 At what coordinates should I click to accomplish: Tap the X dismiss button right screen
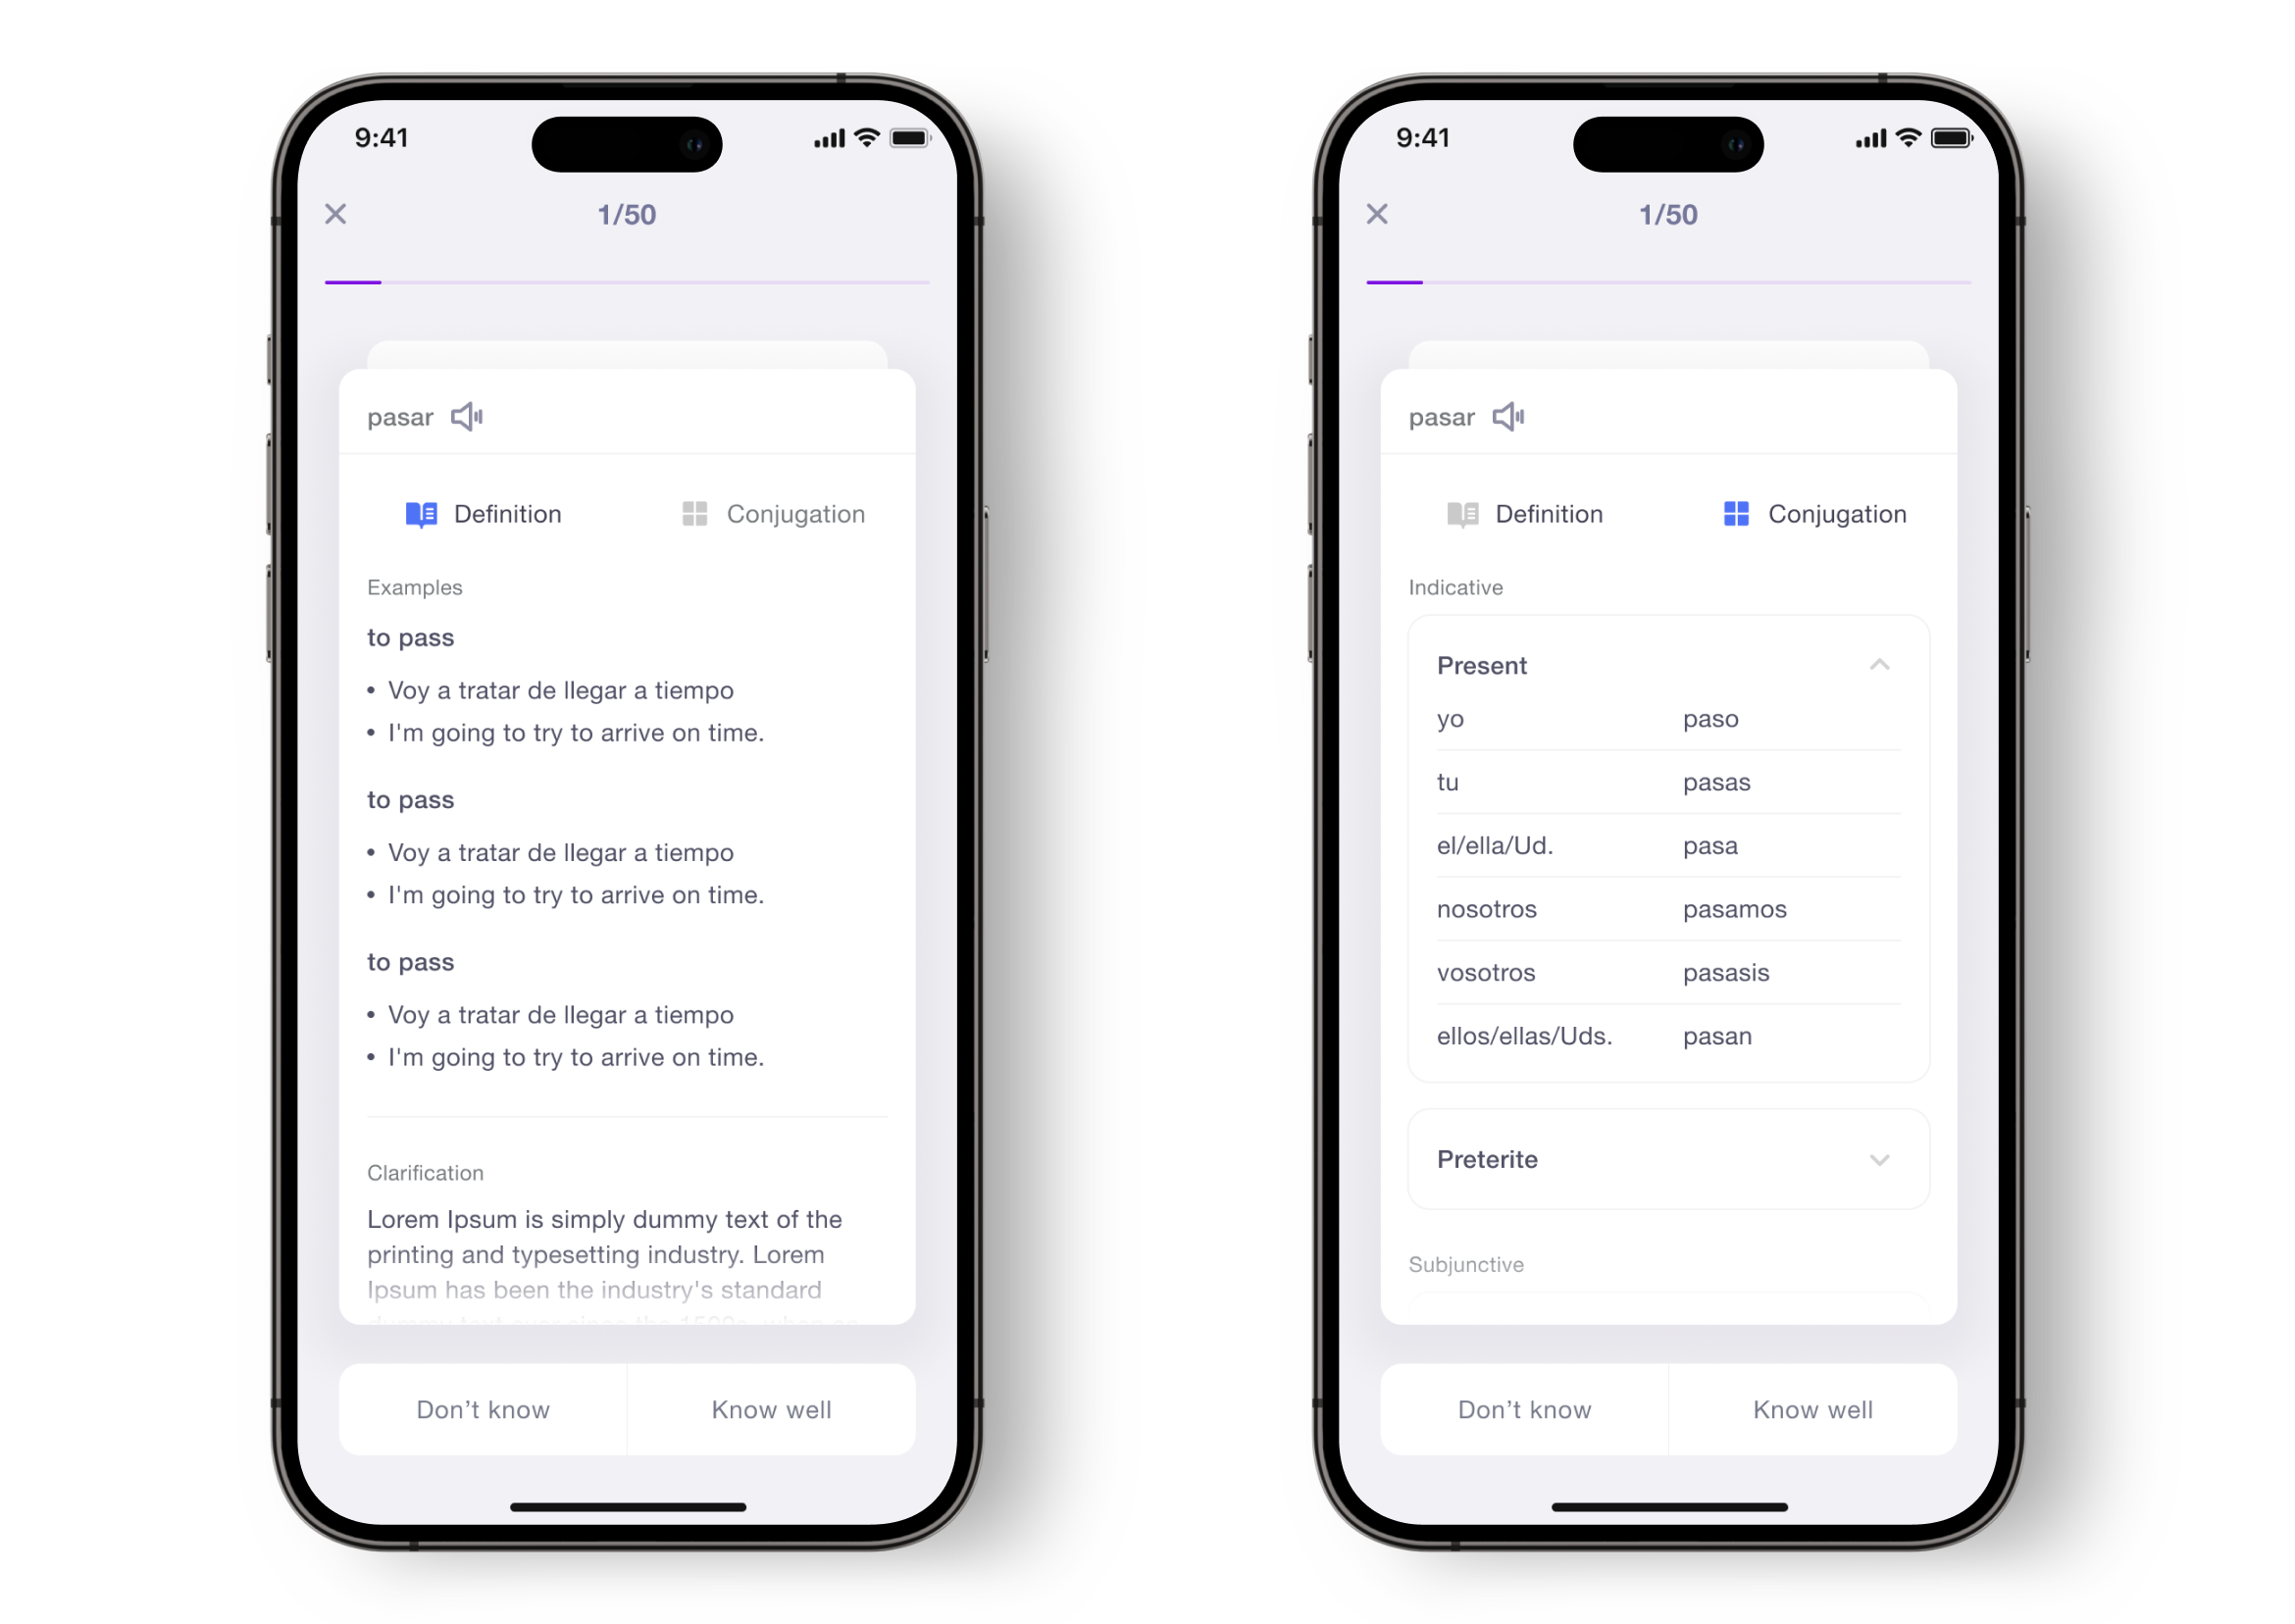click(1378, 215)
